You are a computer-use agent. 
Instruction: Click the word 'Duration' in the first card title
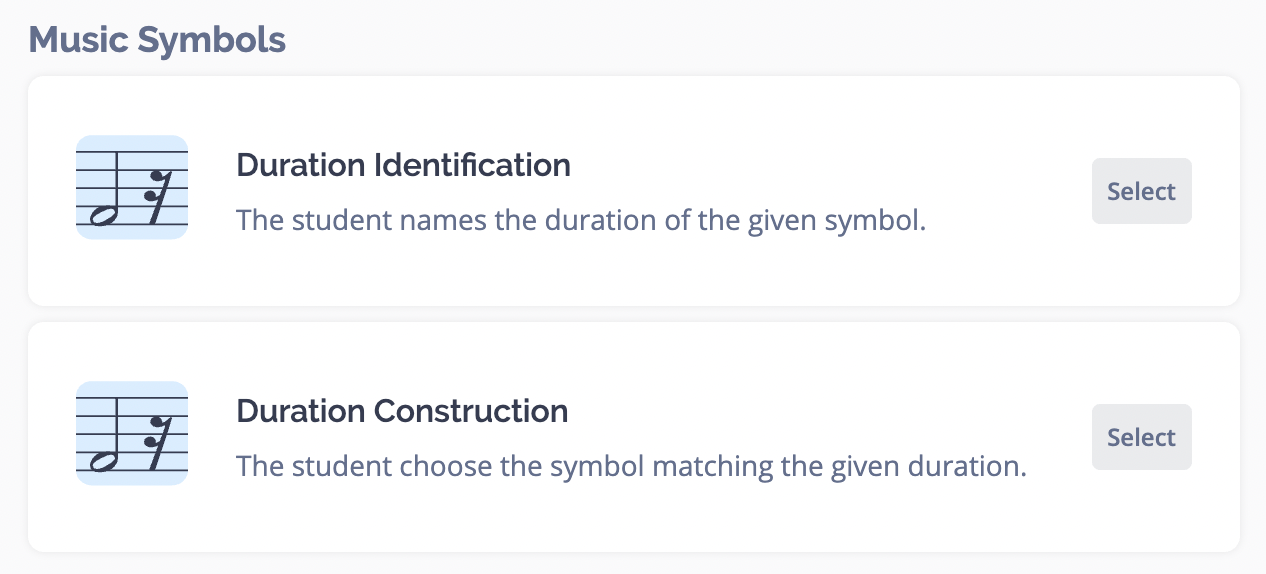click(301, 165)
